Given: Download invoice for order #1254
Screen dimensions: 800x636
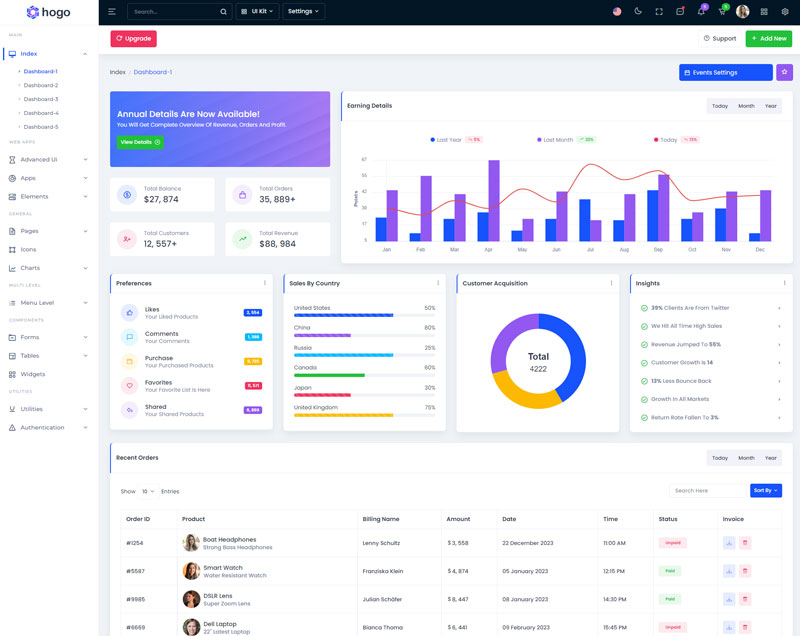Looking at the screenshot, I should [729, 543].
